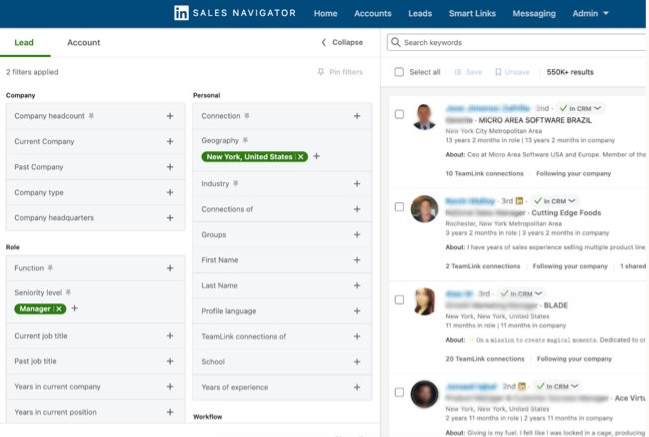Select the Ace Virtual lead checkbox
The image size is (649, 437).
(x=399, y=392)
